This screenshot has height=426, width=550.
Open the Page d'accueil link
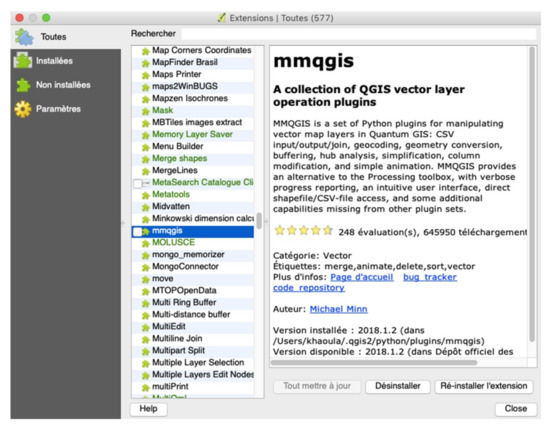[362, 277]
